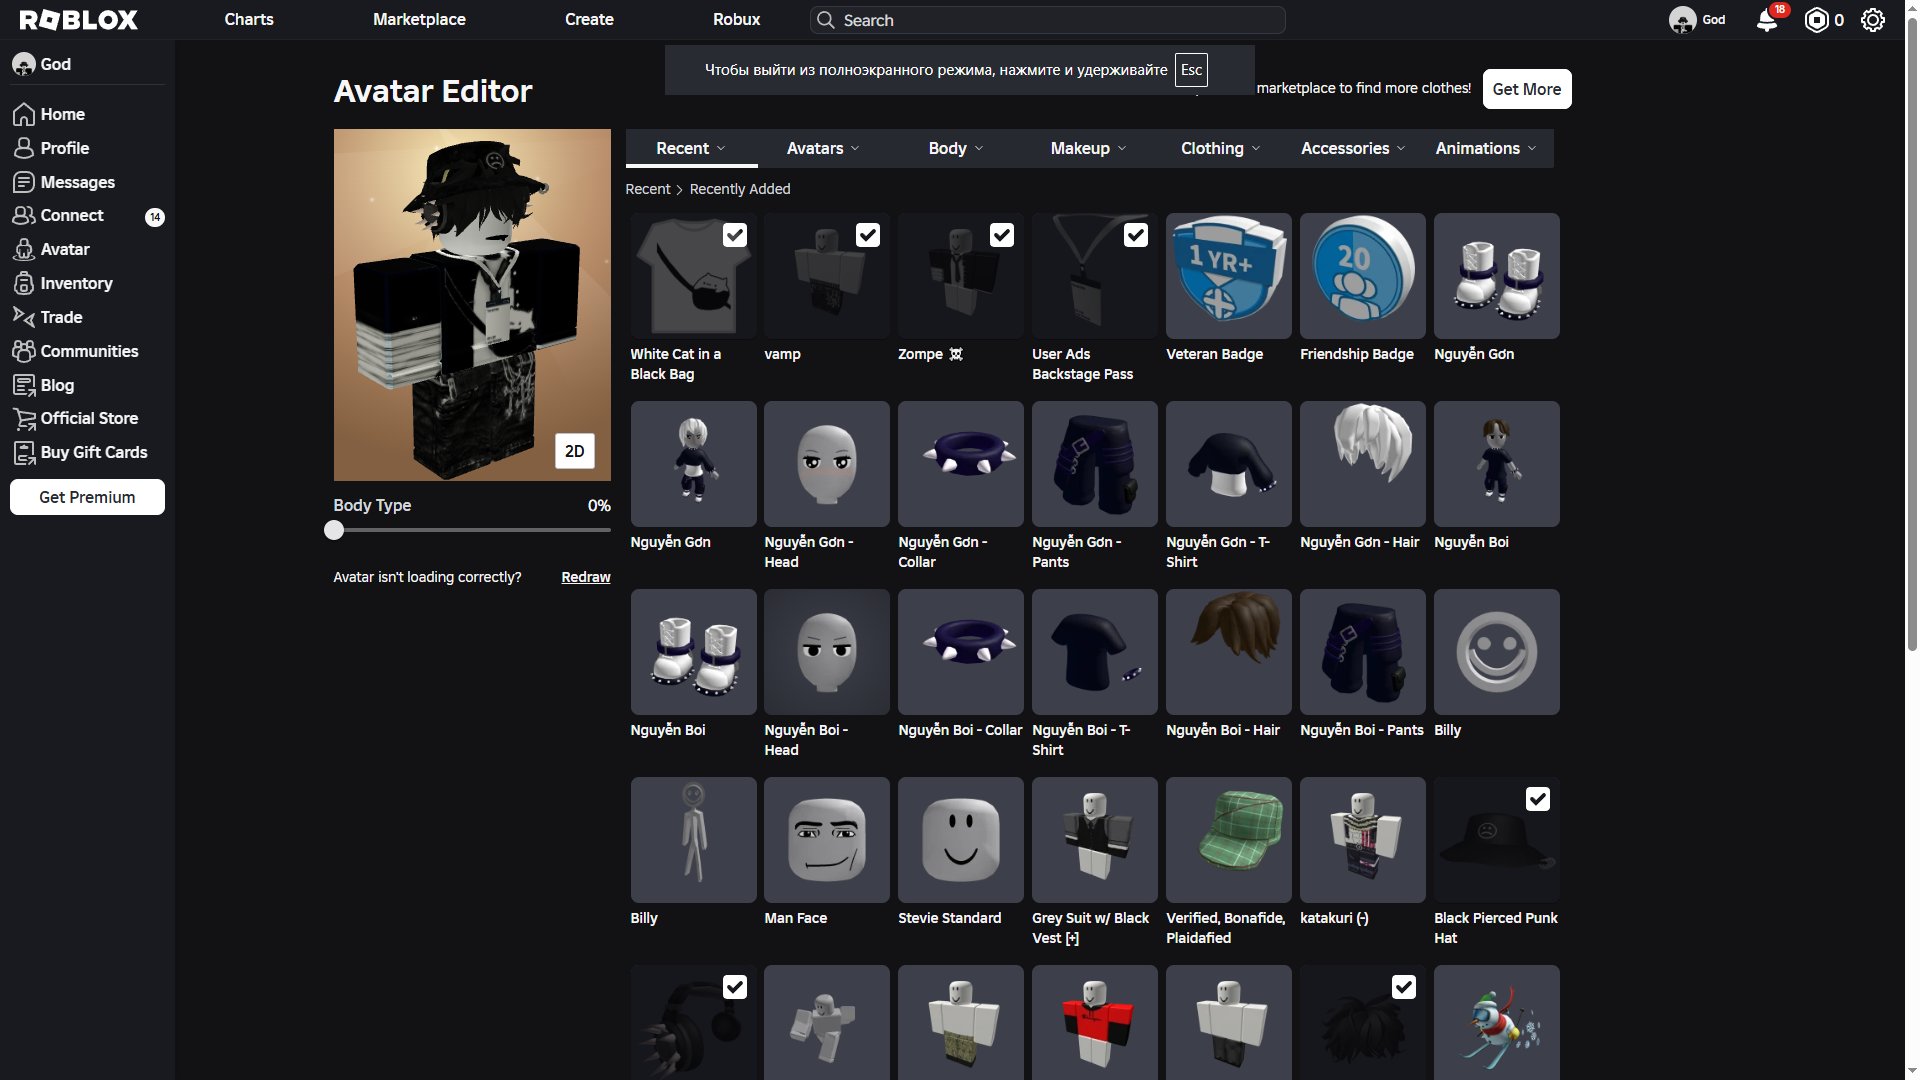Uncheck Black Pierced Punk Hat checkbox
The height and width of the screenshot is (1080, 1920).
[x=1538, y=799]
